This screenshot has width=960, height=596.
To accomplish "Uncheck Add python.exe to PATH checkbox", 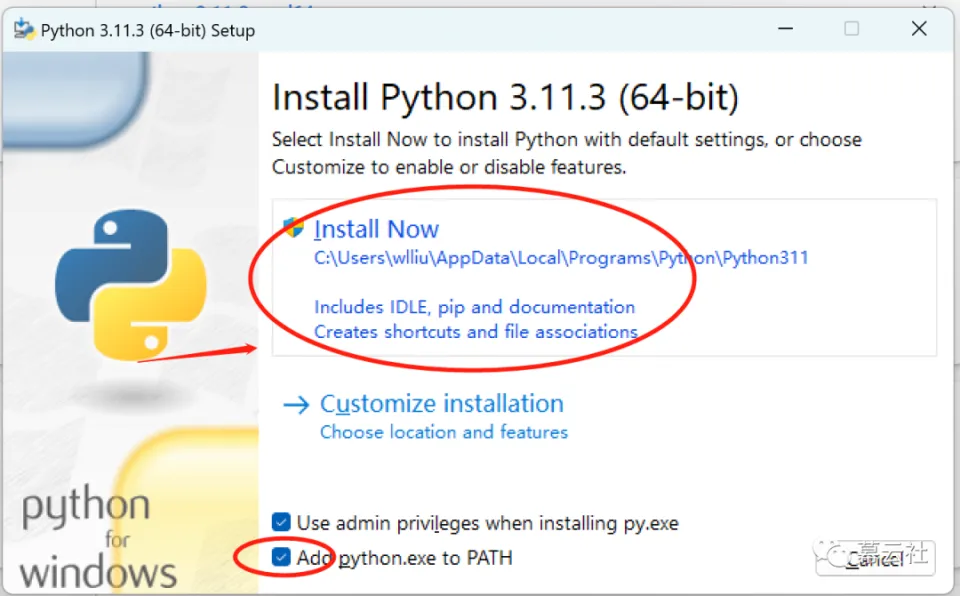I will point(281,557).
